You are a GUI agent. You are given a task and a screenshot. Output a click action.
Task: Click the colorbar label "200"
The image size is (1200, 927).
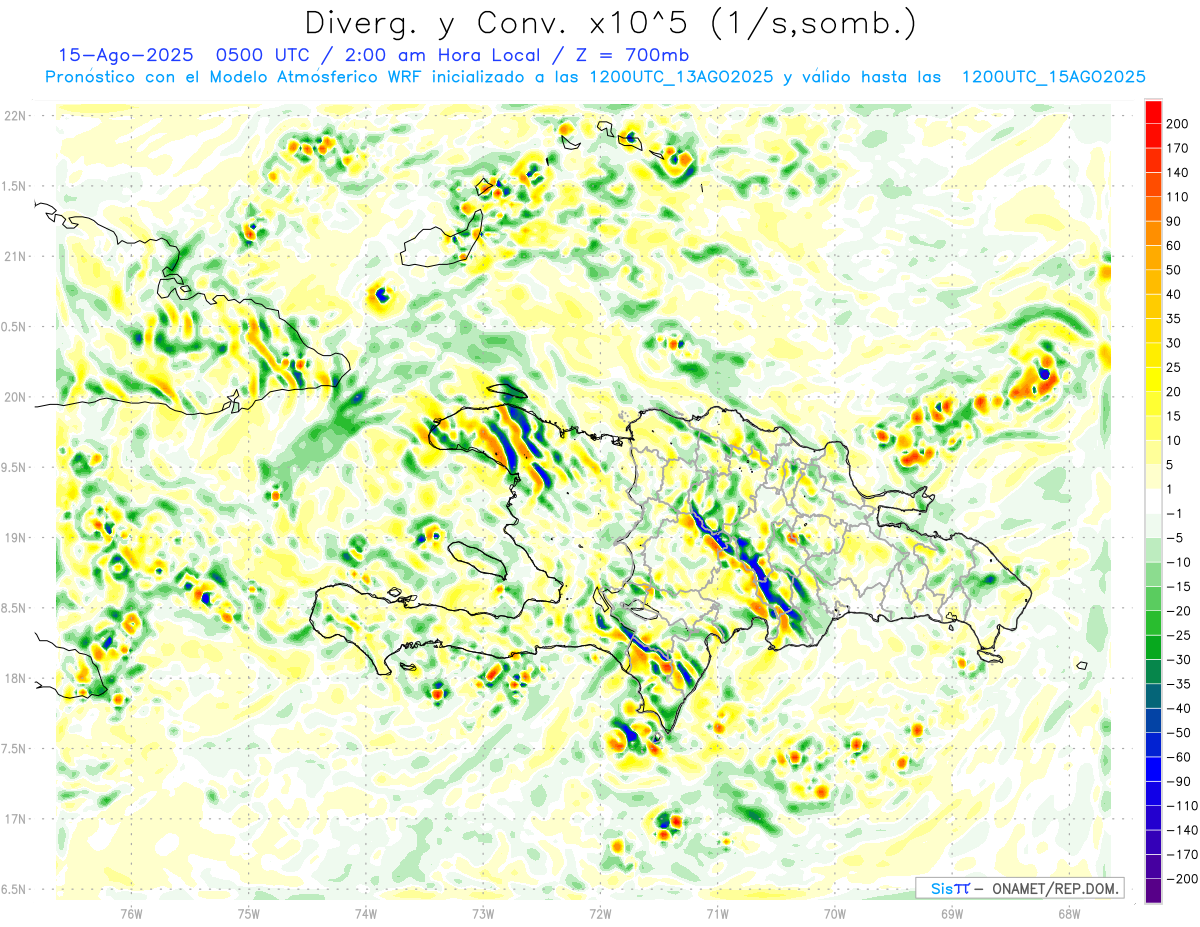(x=1177, y=123)
